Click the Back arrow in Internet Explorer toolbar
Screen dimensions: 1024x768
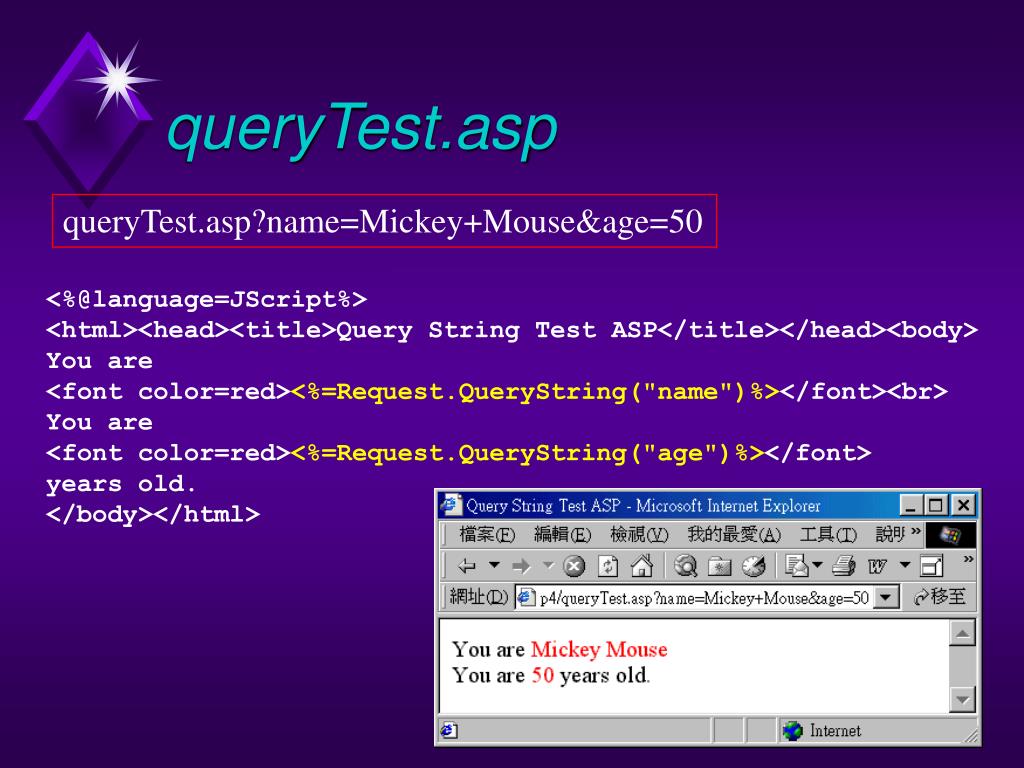(x=466, y=566)
